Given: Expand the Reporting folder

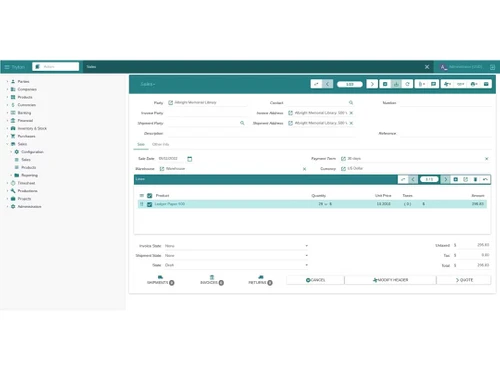Looking at the screenshot, I should (x=11, y=175).
